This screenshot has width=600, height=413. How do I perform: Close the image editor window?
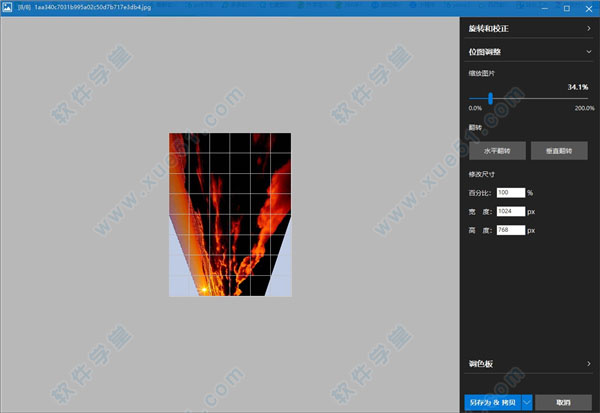(590, 8)
